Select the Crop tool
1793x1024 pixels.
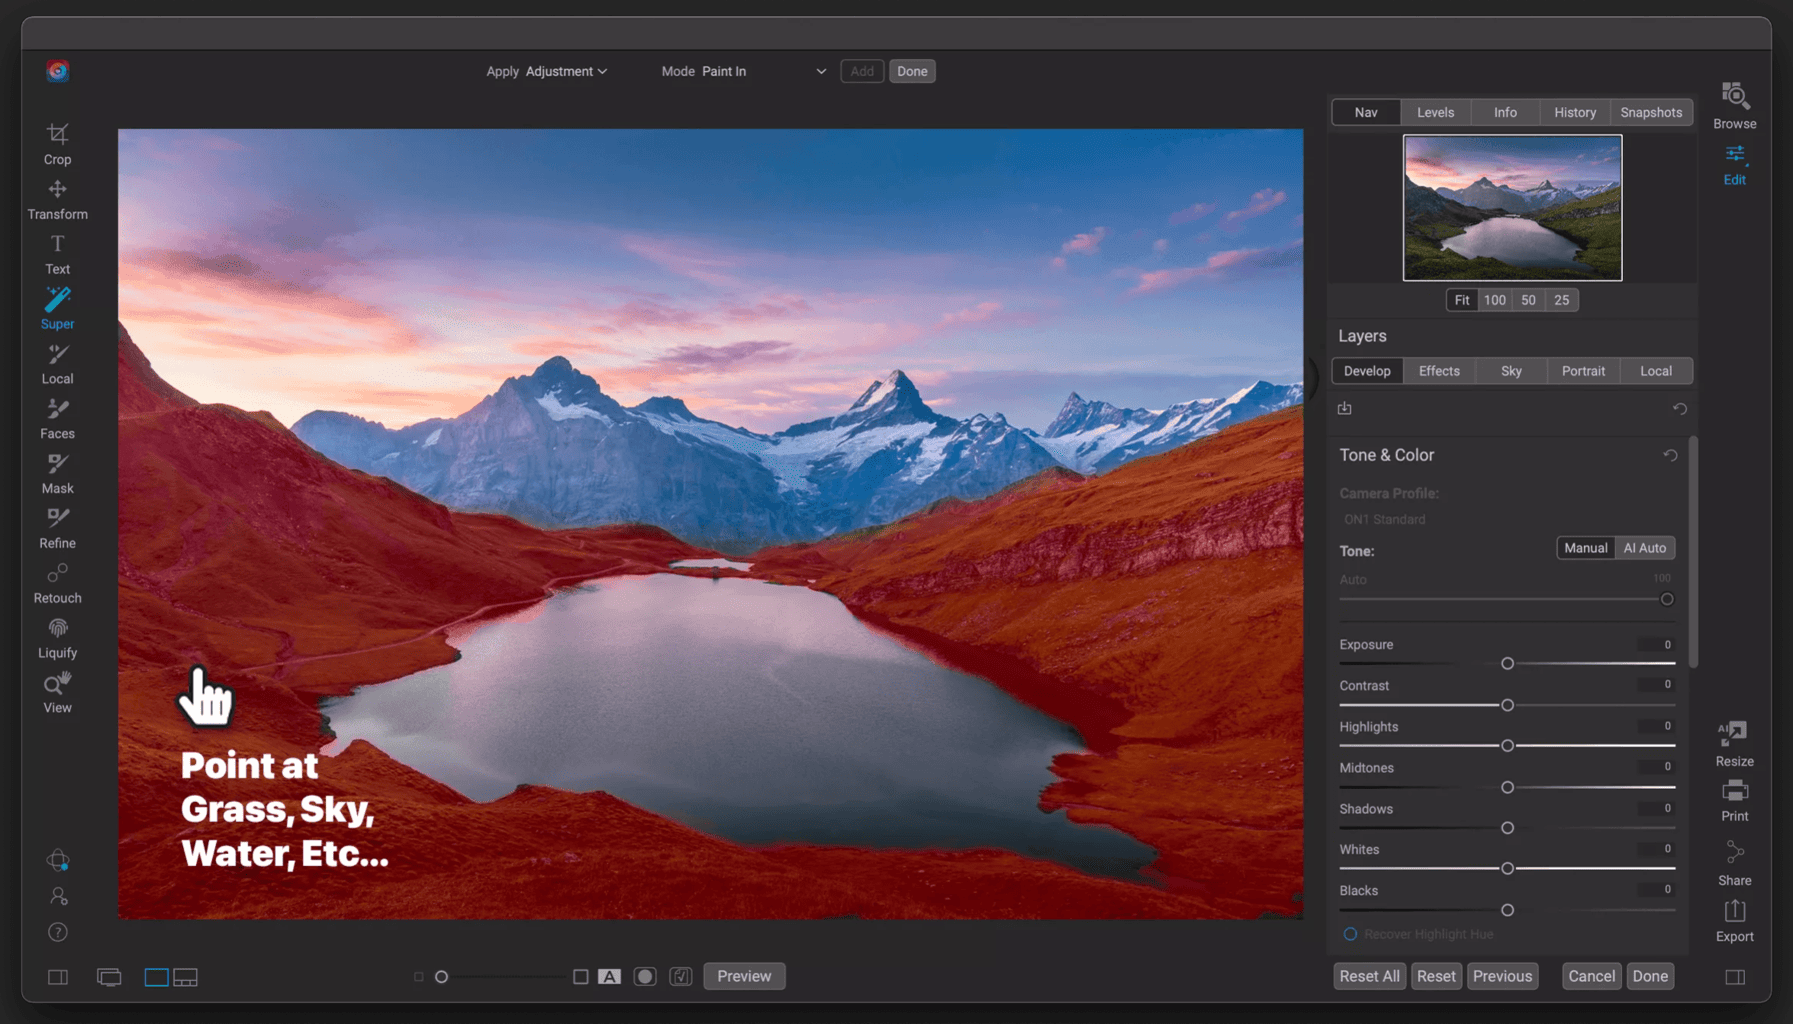(x=57, y=144)
